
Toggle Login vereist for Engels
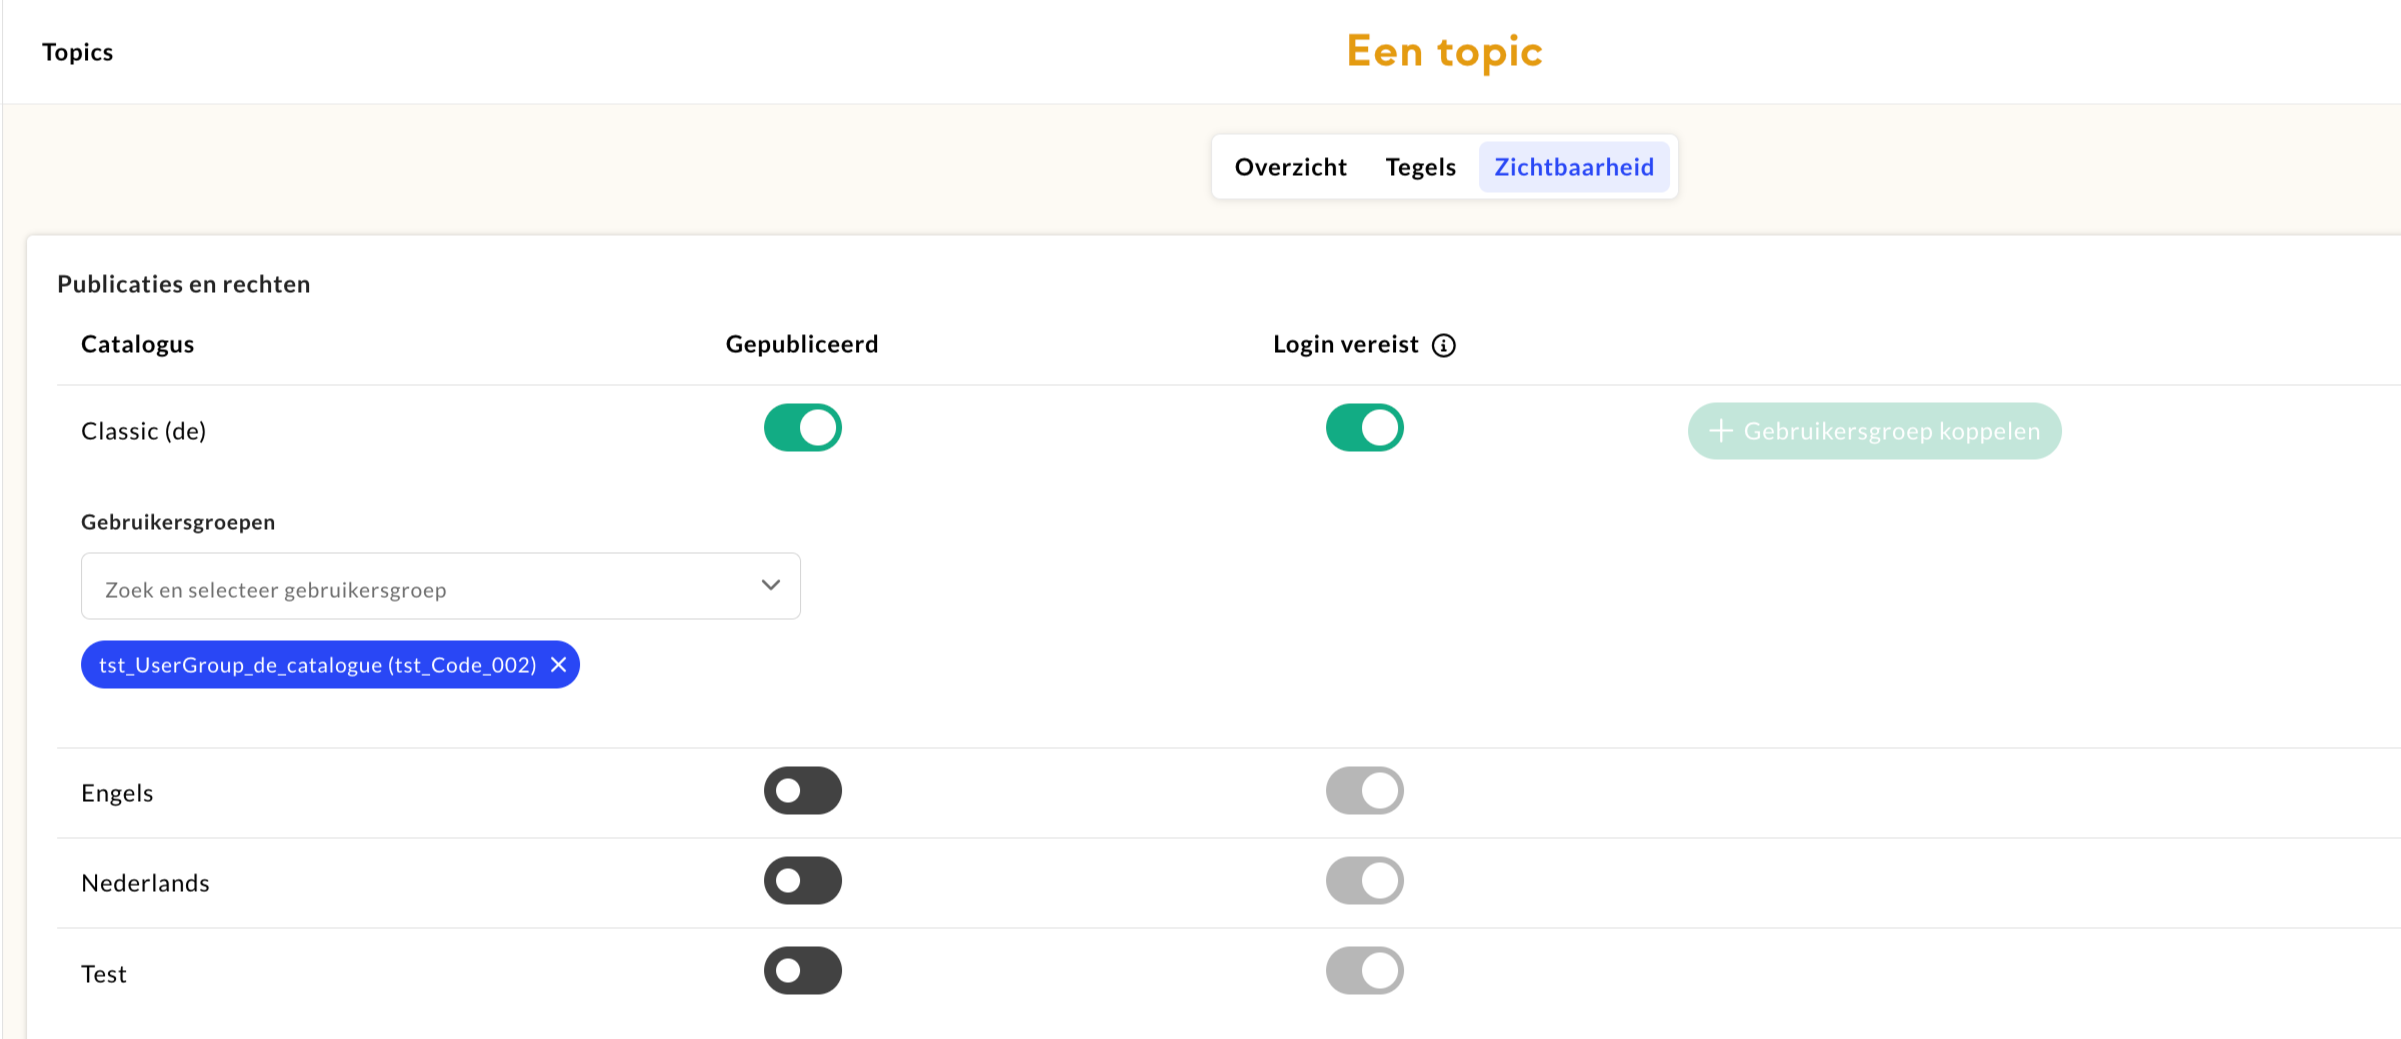click(x=1364, y=791)
